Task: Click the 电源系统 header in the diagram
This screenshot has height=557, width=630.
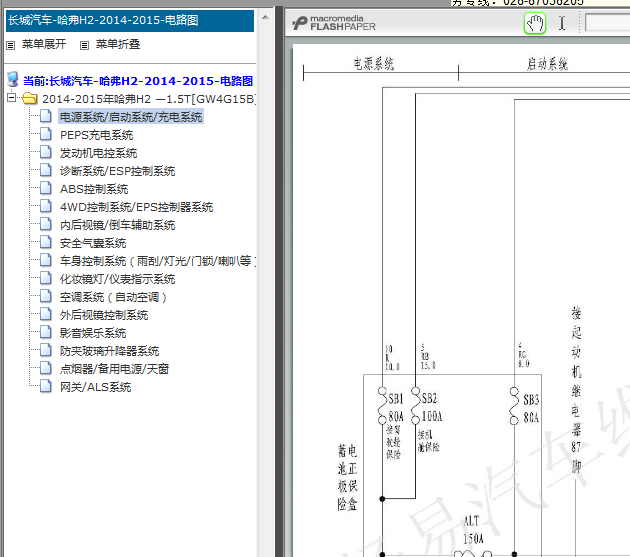Action: click(374, 64)
